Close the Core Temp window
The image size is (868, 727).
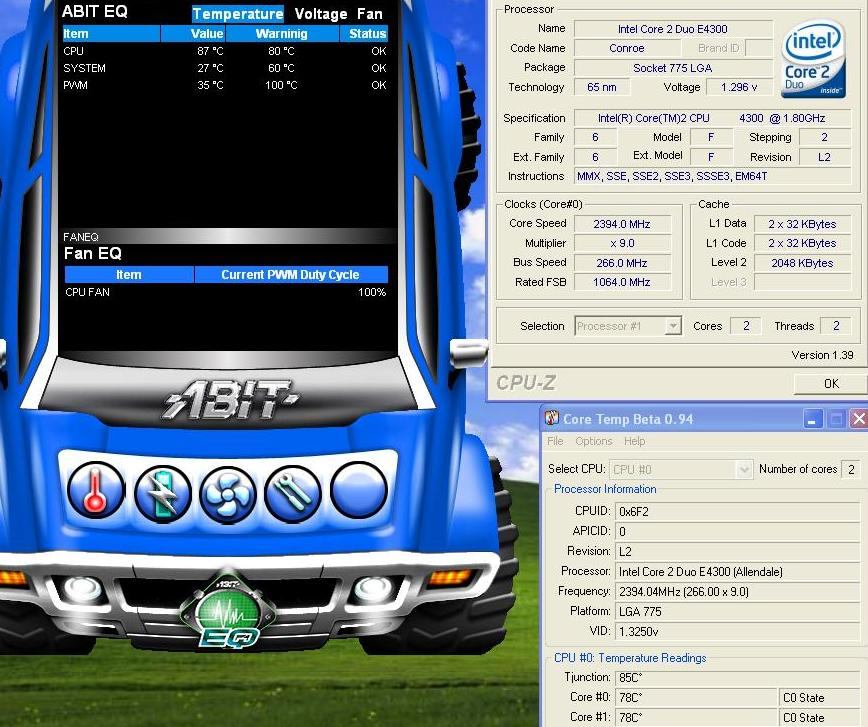(859, 419)
